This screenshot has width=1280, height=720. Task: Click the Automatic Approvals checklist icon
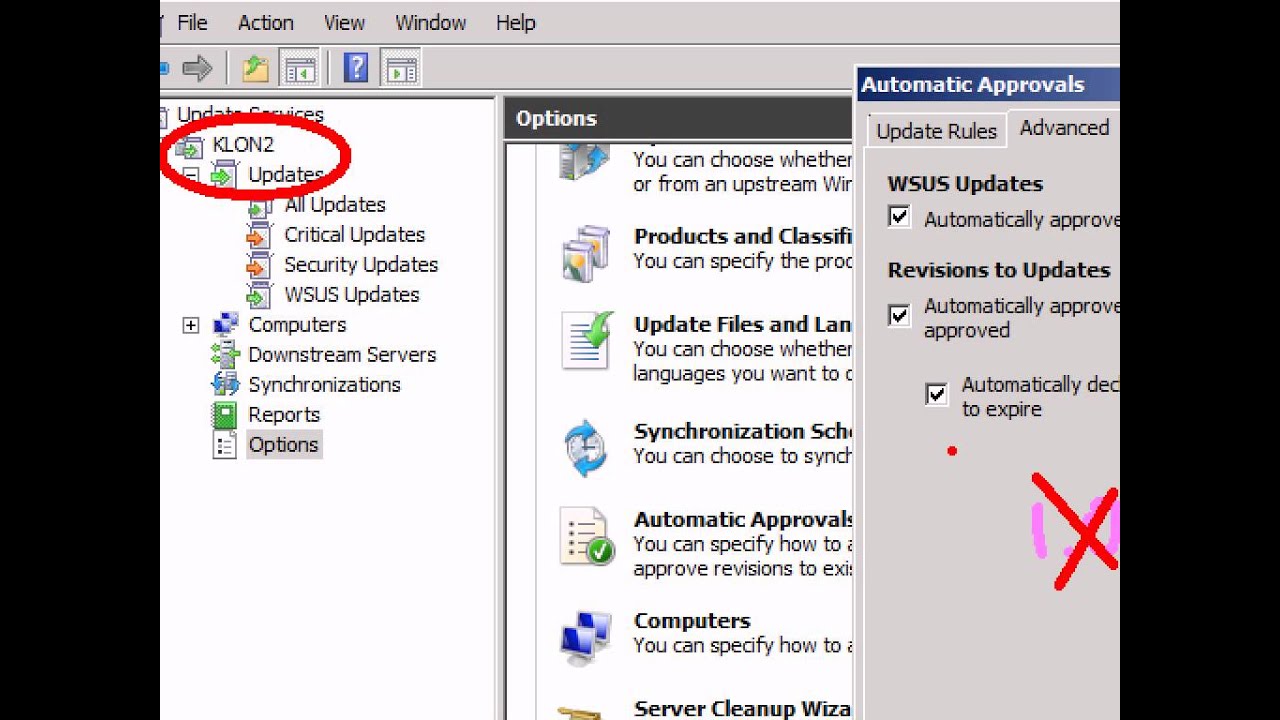[586, 536]
